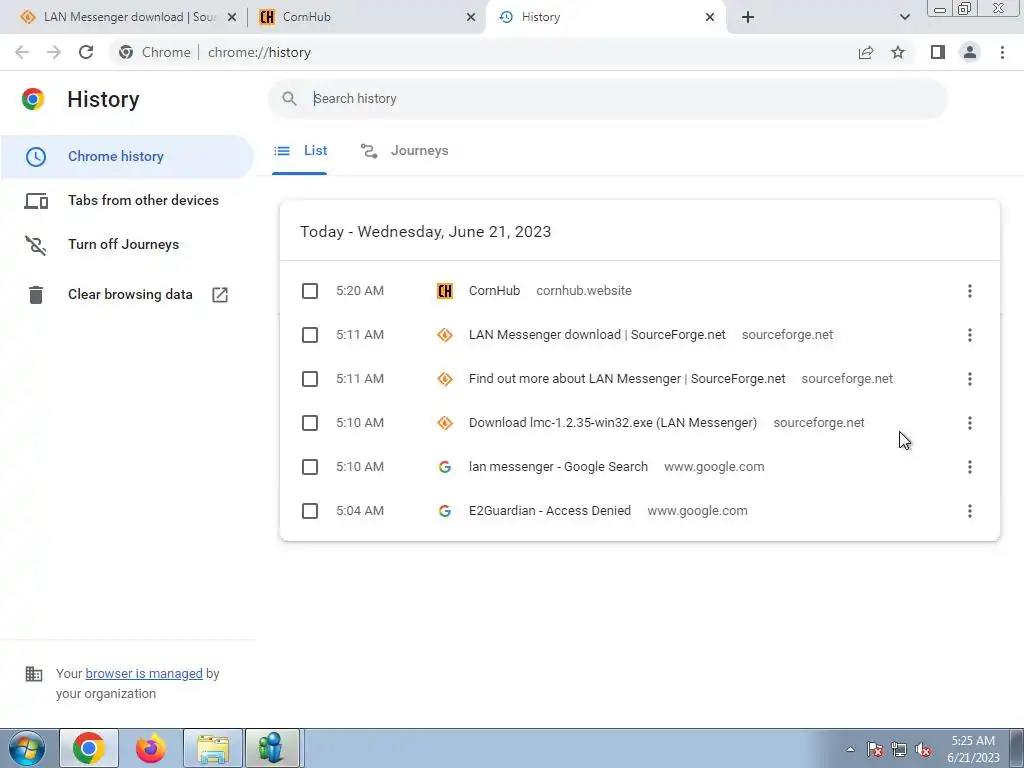The image size is (1024, 768).
Task: Select Chrome history in the sidebar
Action: (127, 157)
